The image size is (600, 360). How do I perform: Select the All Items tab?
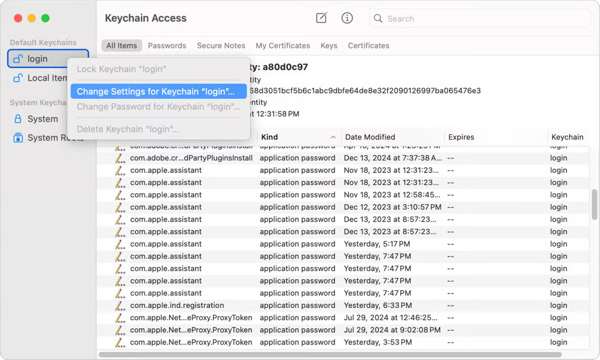[121, 46]
